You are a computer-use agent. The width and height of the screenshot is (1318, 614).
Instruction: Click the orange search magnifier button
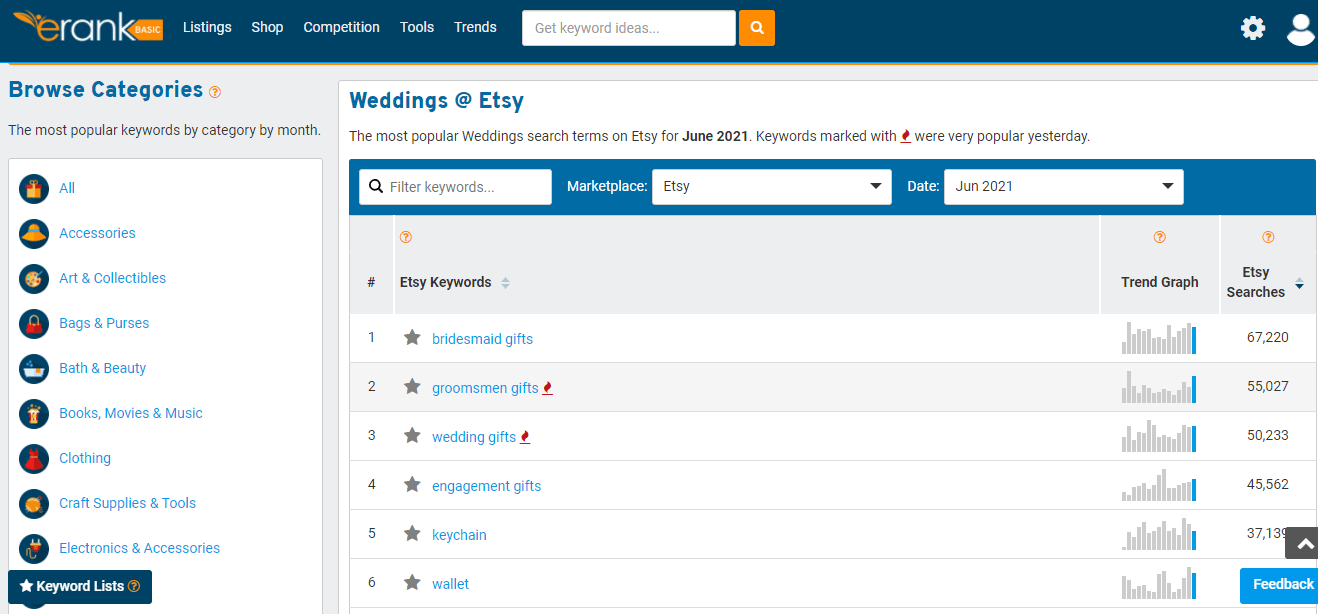coord(757,28)
